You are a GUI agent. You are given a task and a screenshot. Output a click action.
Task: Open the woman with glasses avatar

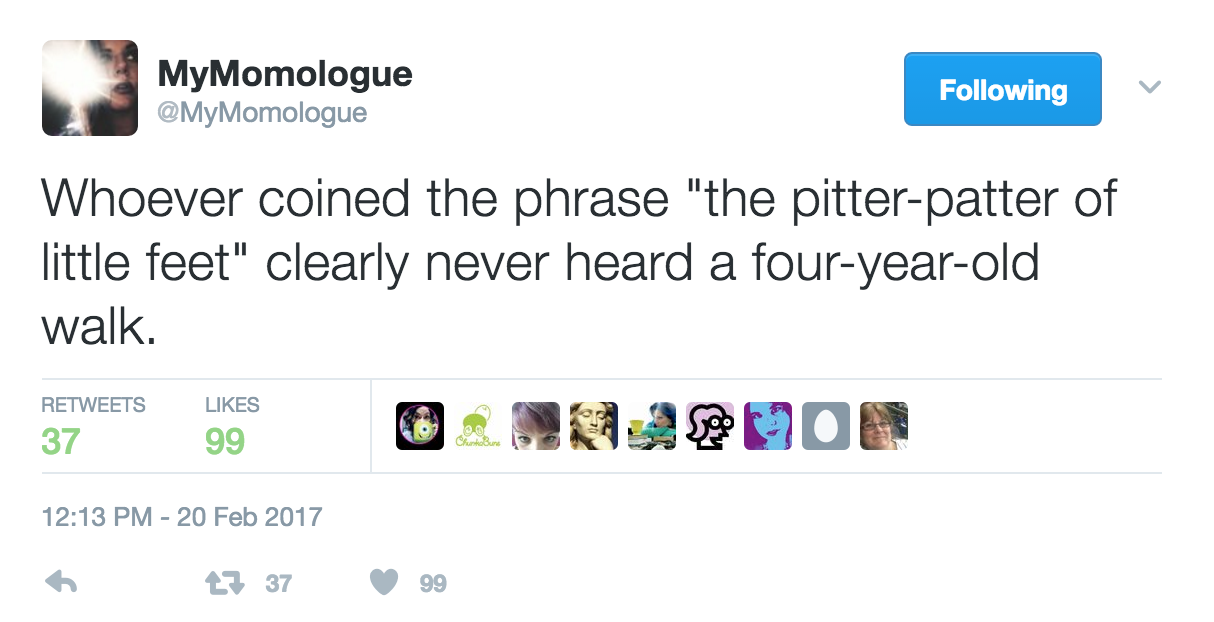(884, 426)
